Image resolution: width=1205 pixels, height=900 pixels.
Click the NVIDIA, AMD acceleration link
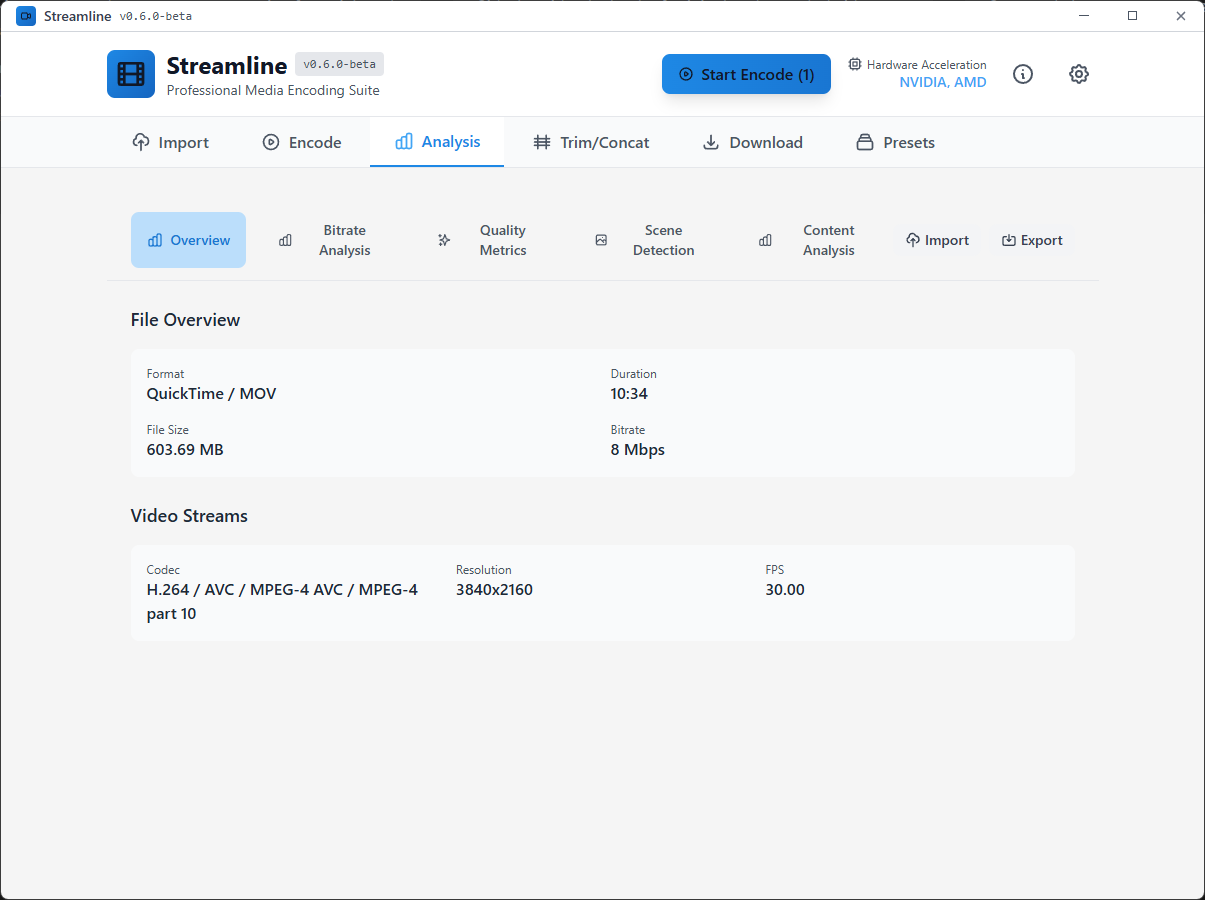pos(942,82)
